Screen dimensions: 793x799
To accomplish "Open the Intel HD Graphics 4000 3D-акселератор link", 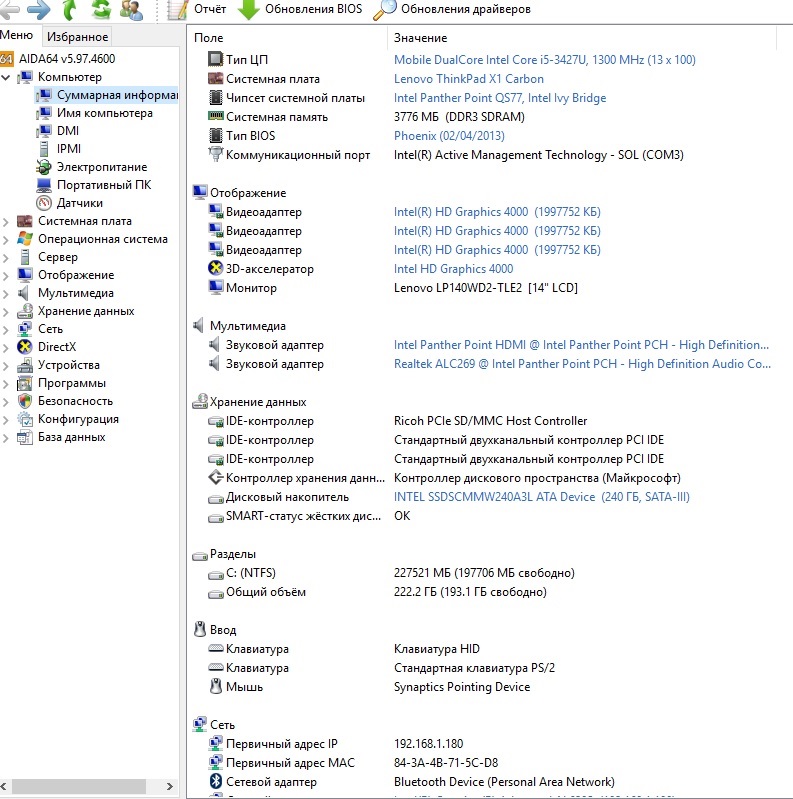I will 453,269.
